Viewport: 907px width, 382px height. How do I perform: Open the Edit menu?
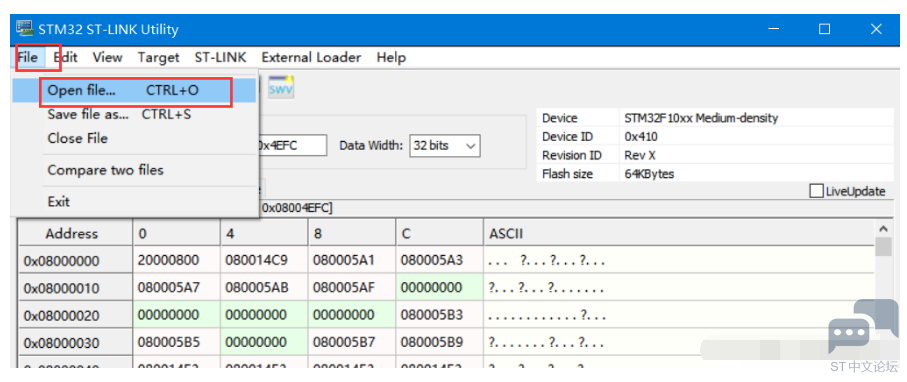click(65, 57)
